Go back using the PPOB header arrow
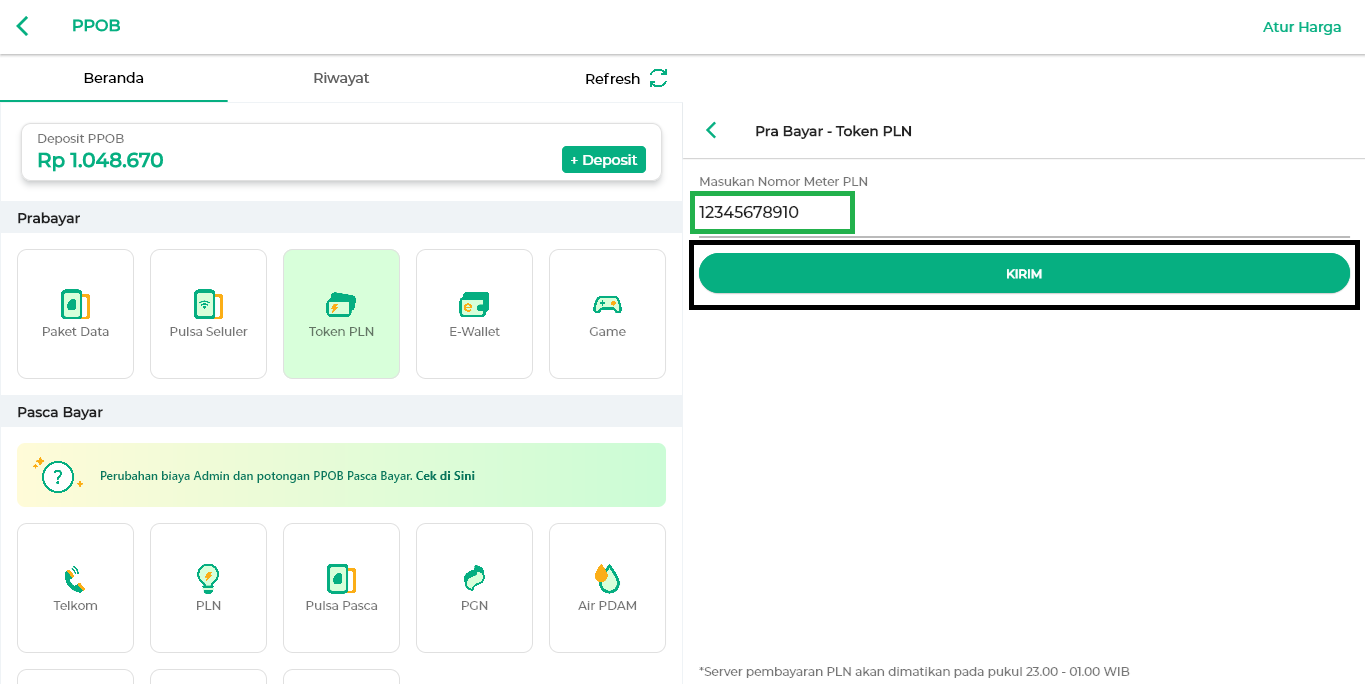 (x=23, y=26)
